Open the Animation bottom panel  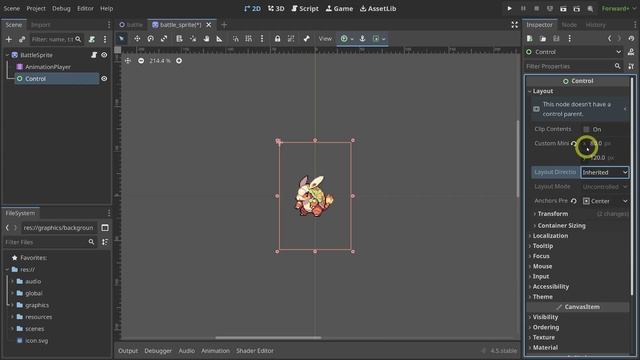tap(215, 351)
